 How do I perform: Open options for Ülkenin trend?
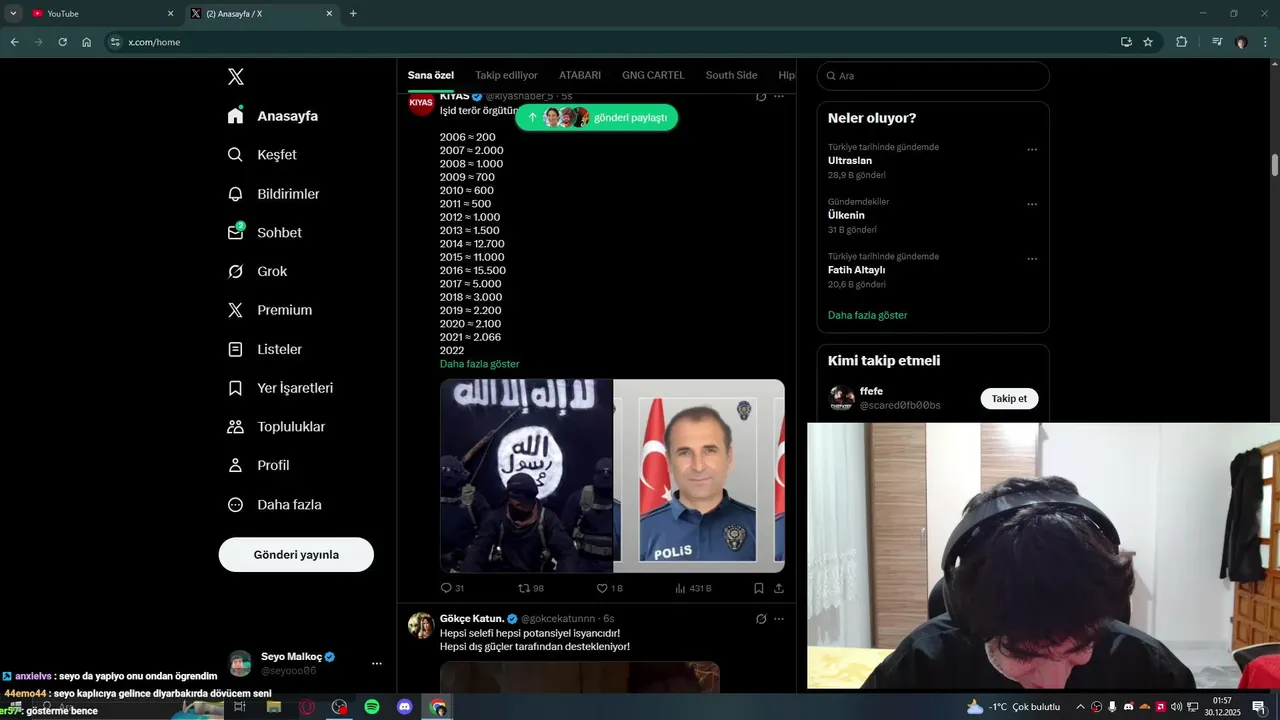(1032, 205)
